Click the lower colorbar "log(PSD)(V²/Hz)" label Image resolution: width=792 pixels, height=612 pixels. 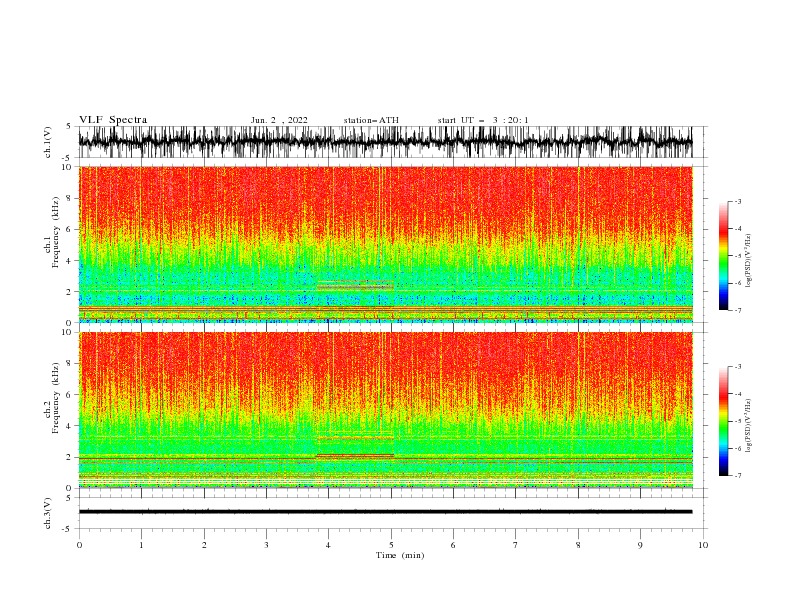click(x=749, y=426)
